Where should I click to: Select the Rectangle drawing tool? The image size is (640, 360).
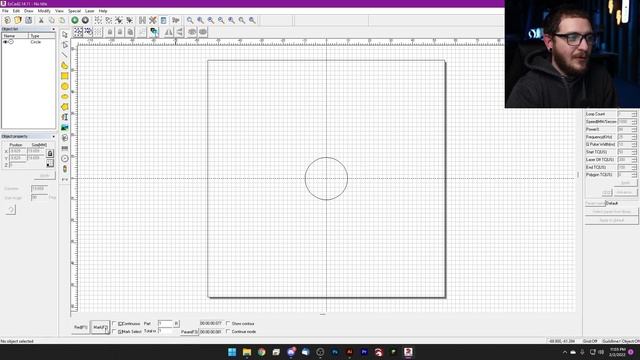click(x=64, y=76)
